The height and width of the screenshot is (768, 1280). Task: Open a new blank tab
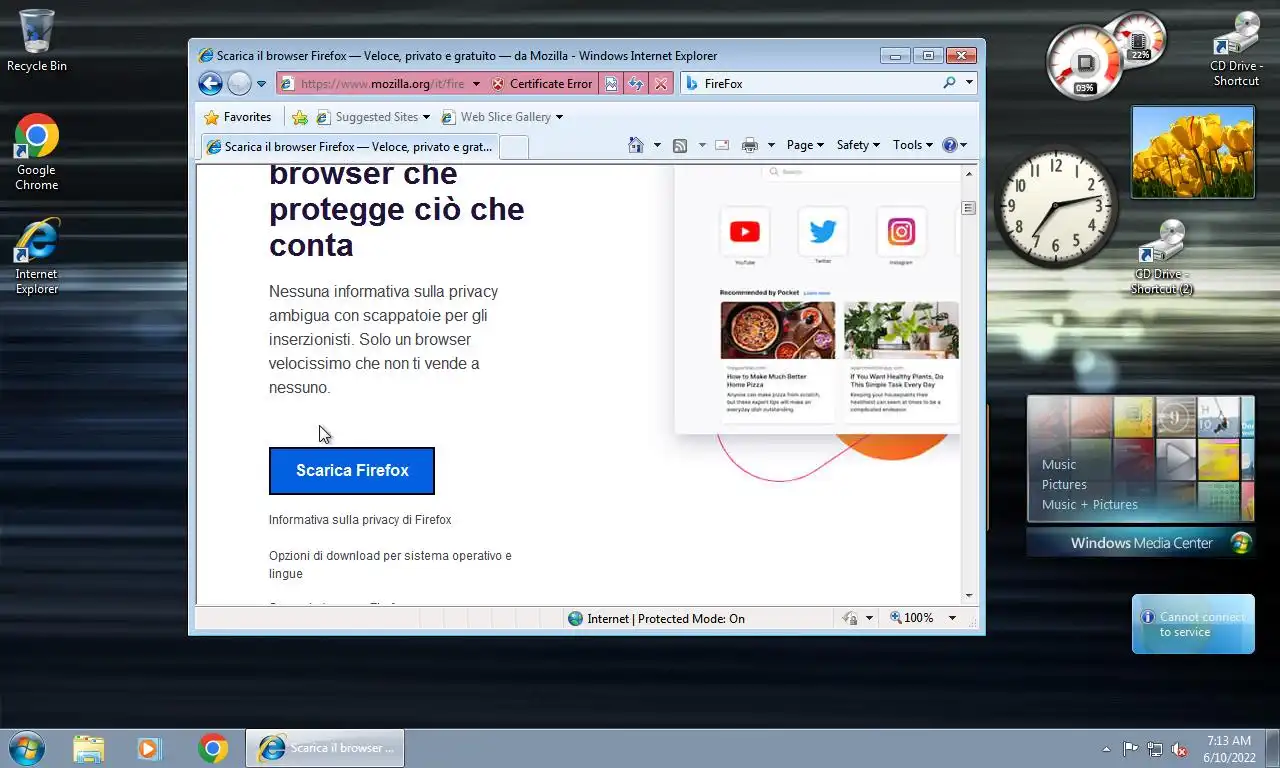click(x=513, y=148)
